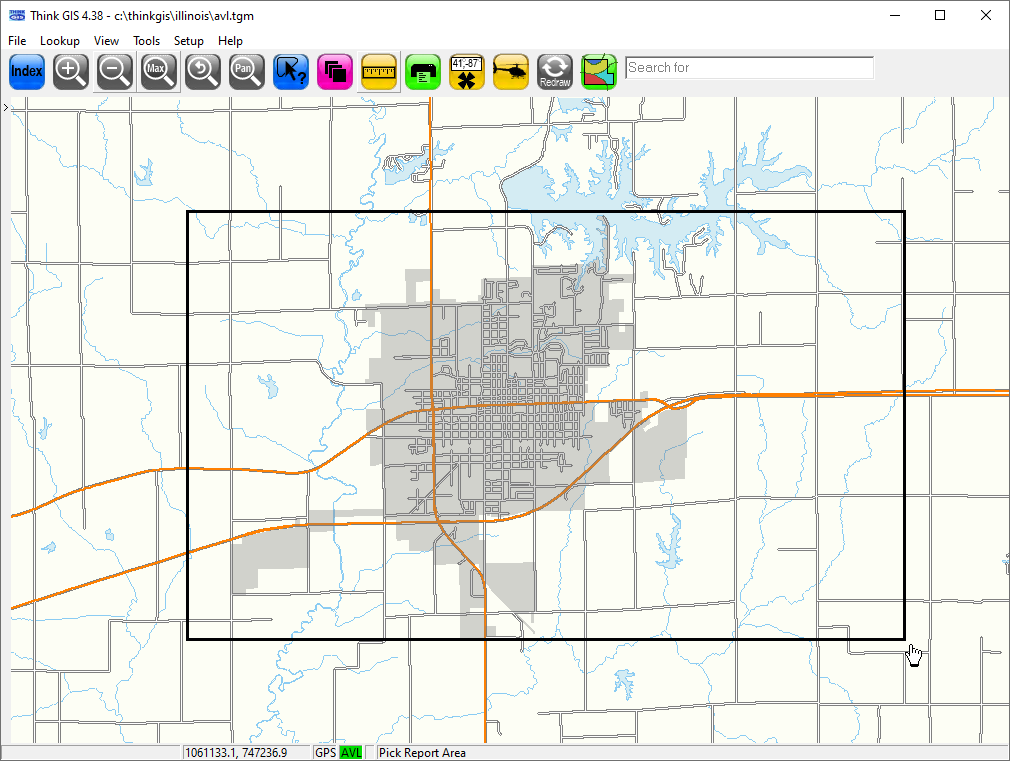Open the pink layers icon
The height and width of the screenshot is (761, 1010).
coord(335,71)
